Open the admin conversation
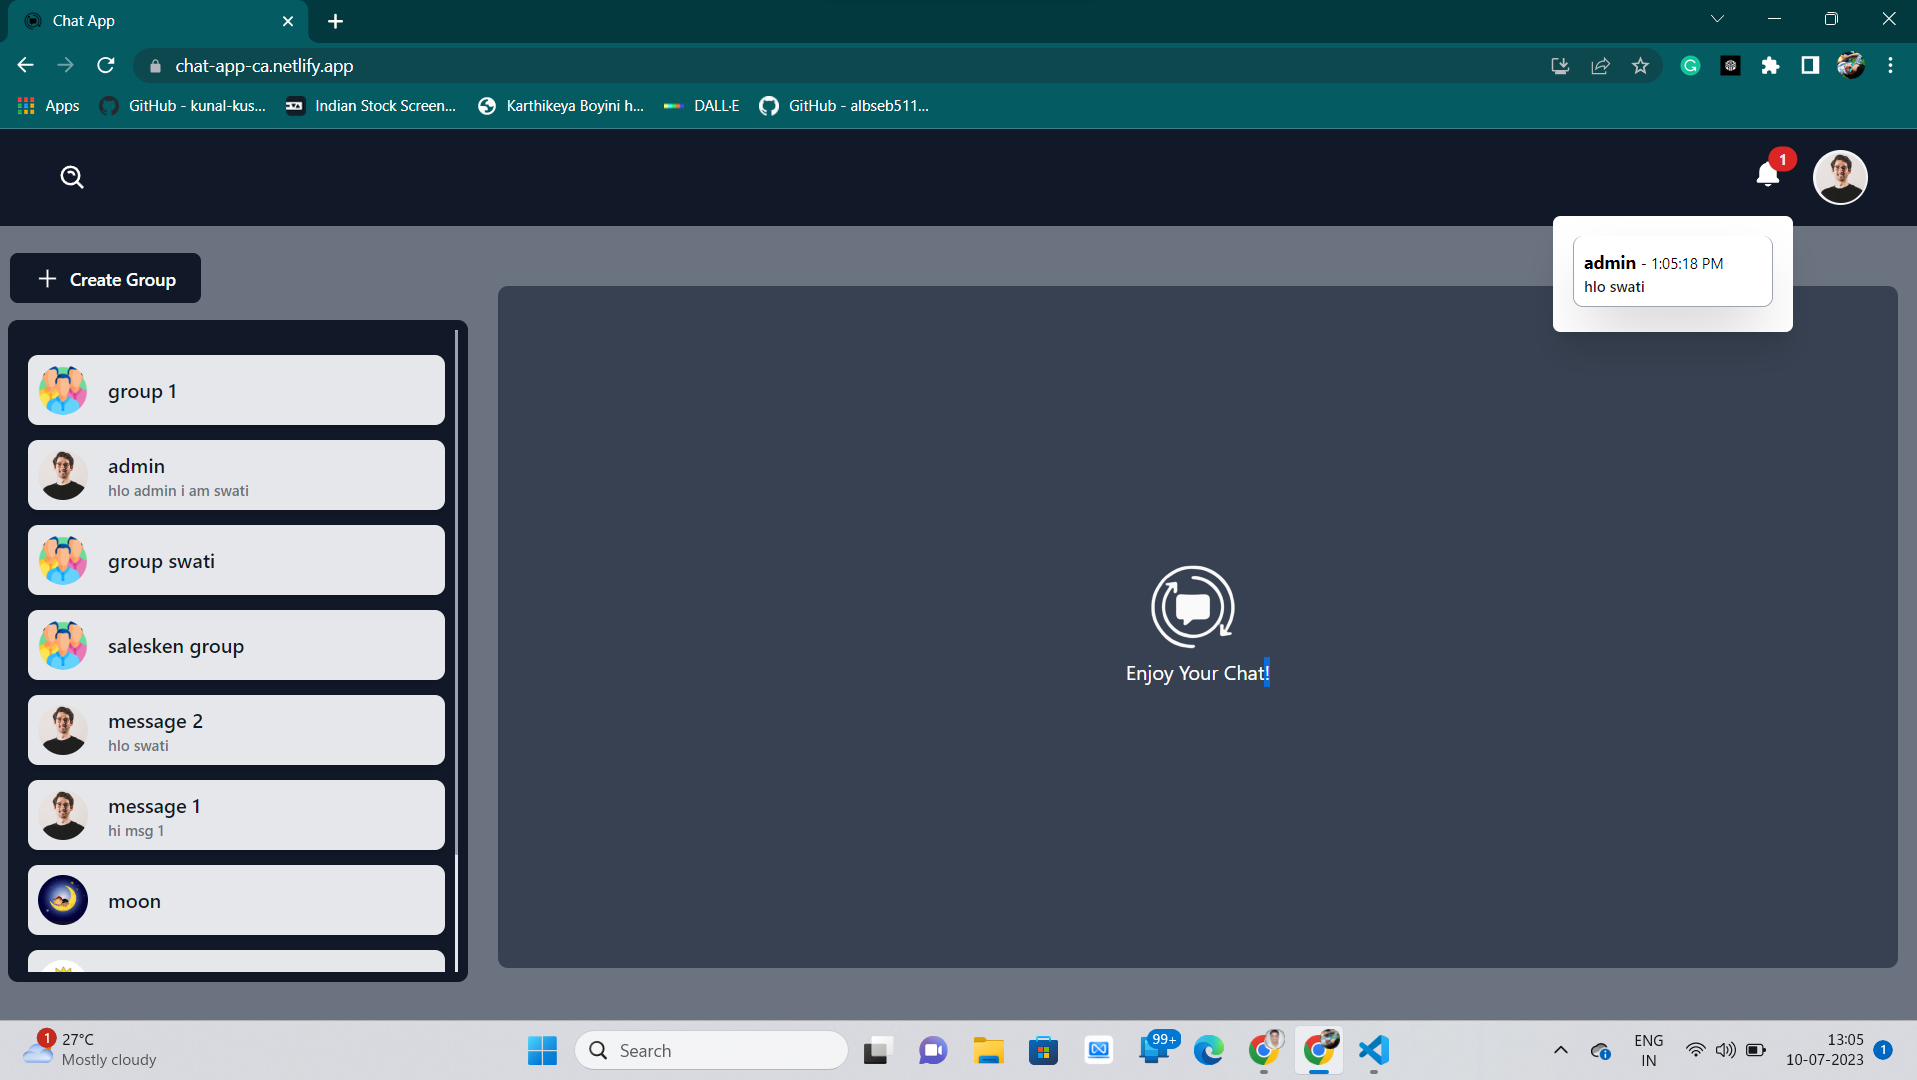 click(x=236, y=475)
